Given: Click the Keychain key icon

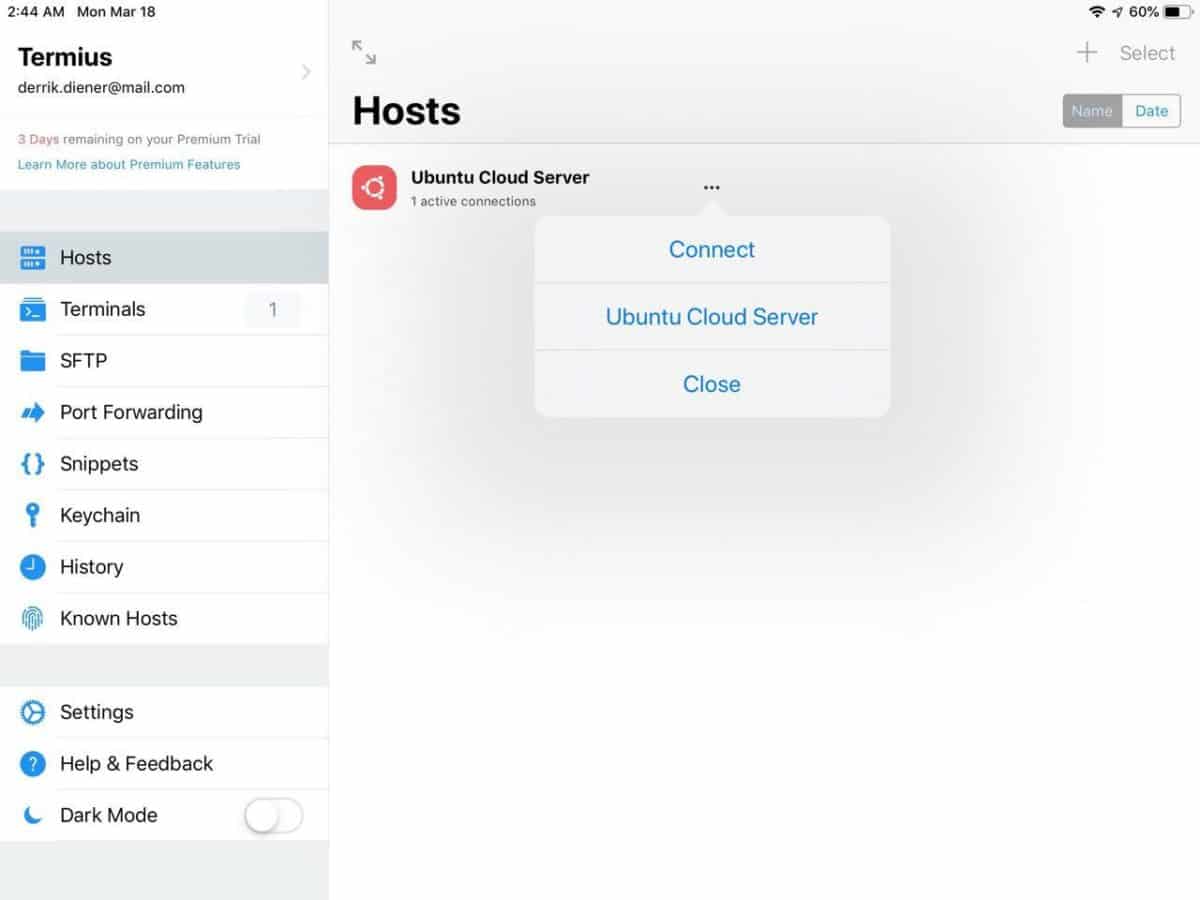Looking at the screenshot, I should point(33,515).
